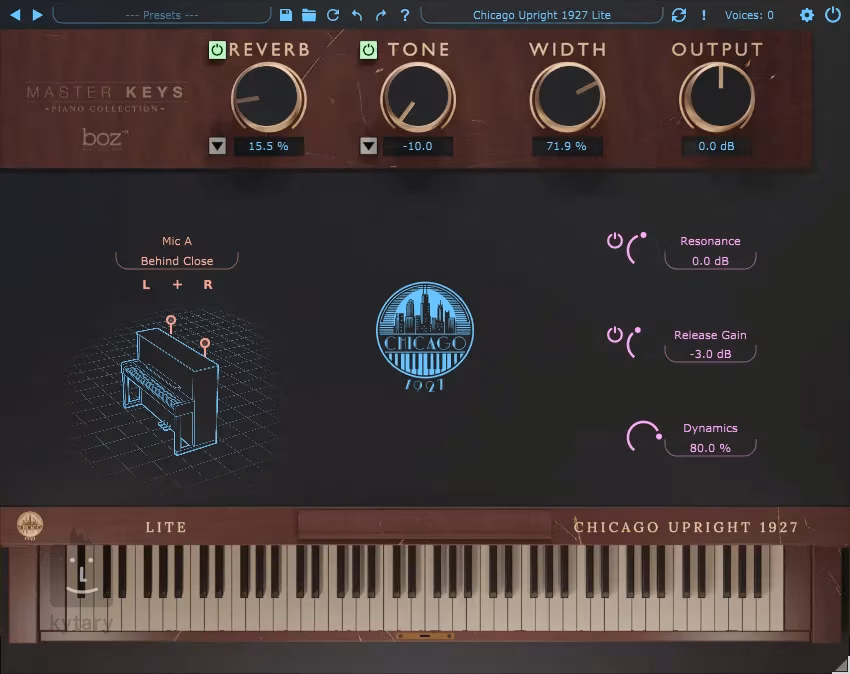Open the Presets dropdown list
This screenshot has width=850, height=674.
(x=162, y=15)
